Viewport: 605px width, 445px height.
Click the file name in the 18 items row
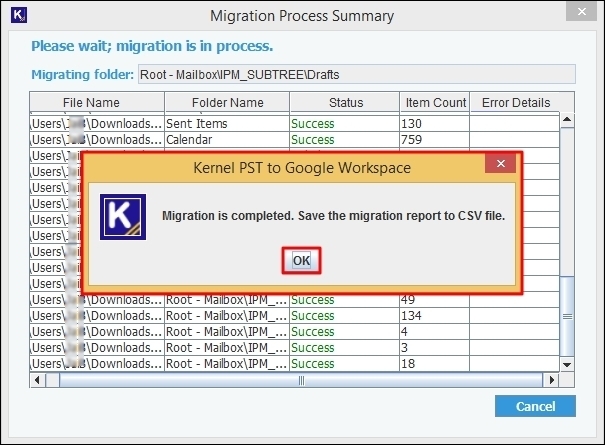tap(97, 363)
